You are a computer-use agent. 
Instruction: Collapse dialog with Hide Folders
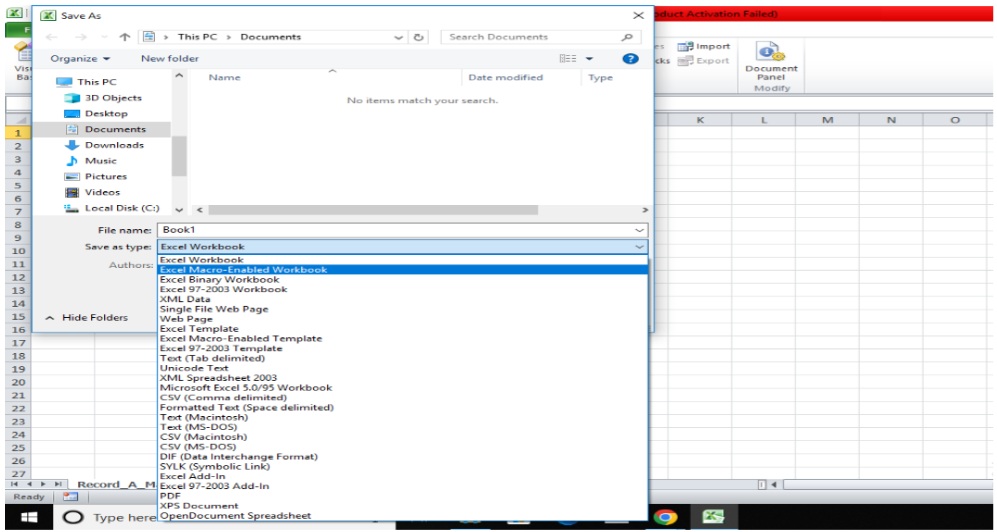pyautogui.click(x=87, y=317)
